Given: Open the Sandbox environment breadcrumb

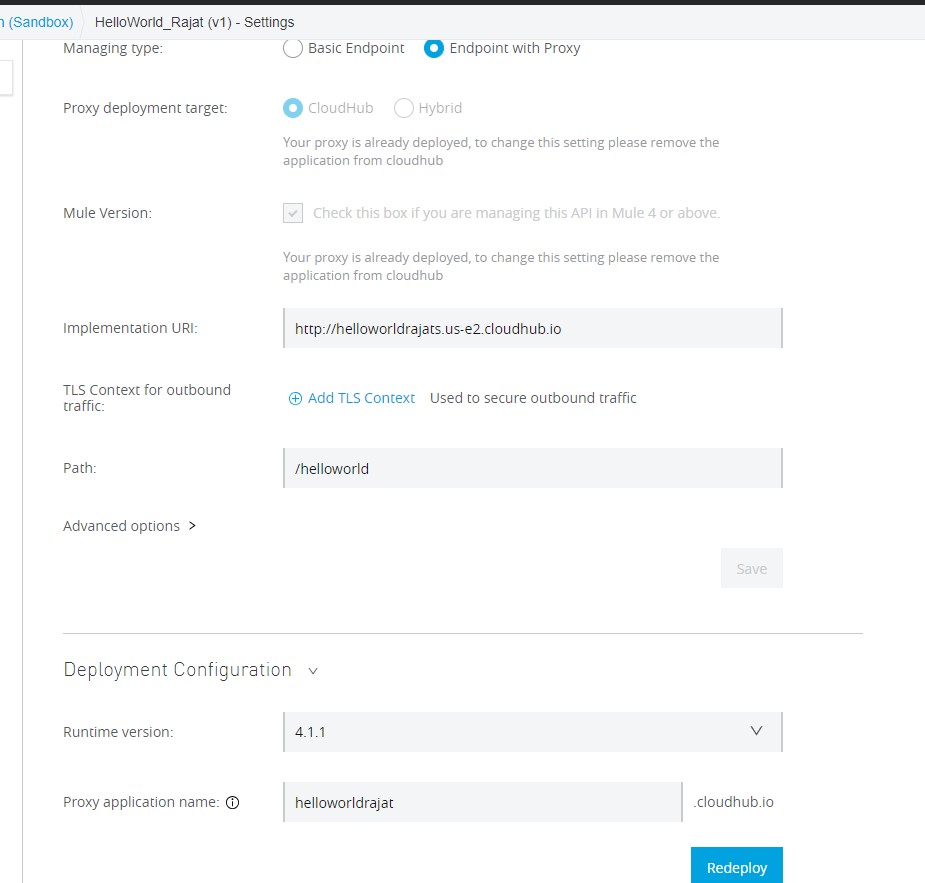Looking at the screenshot, I should pos(38,21).
